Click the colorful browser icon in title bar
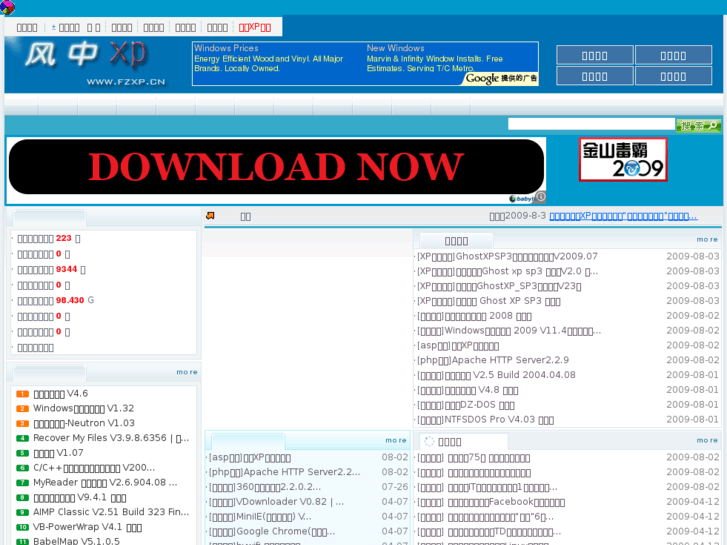Screen dimensions: 727x545 pyautogui.click(x=7, y=7)
